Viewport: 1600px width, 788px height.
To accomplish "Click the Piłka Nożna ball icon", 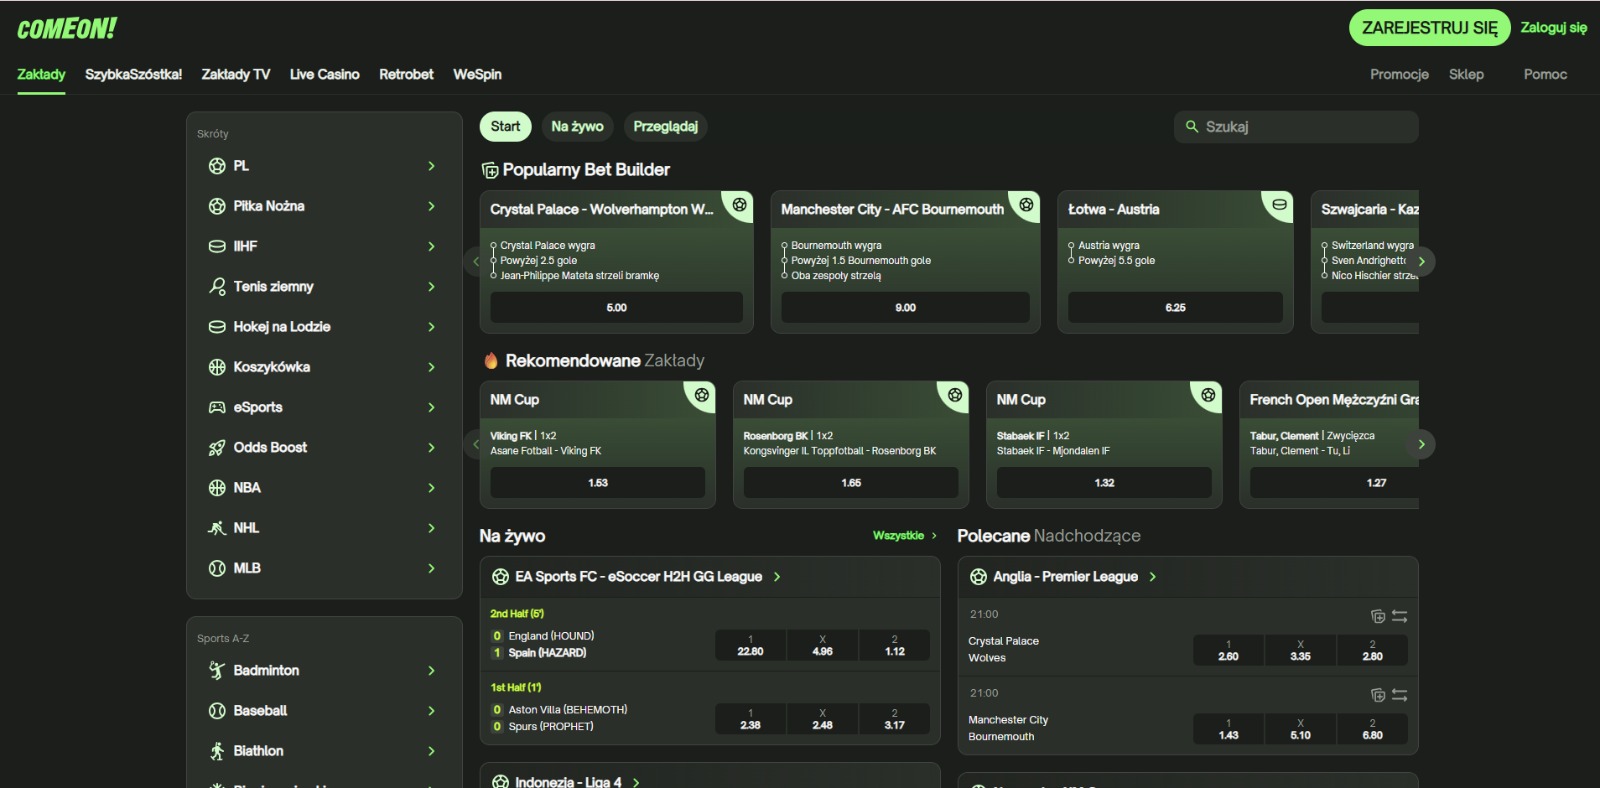I will [x=217, y=206].
